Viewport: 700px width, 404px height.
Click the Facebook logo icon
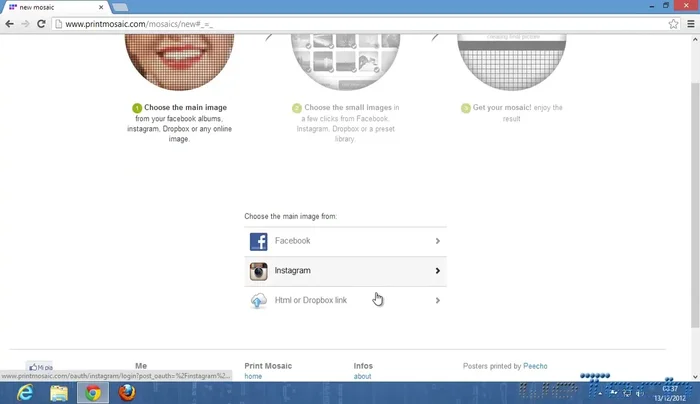click(x=258, y=241)
